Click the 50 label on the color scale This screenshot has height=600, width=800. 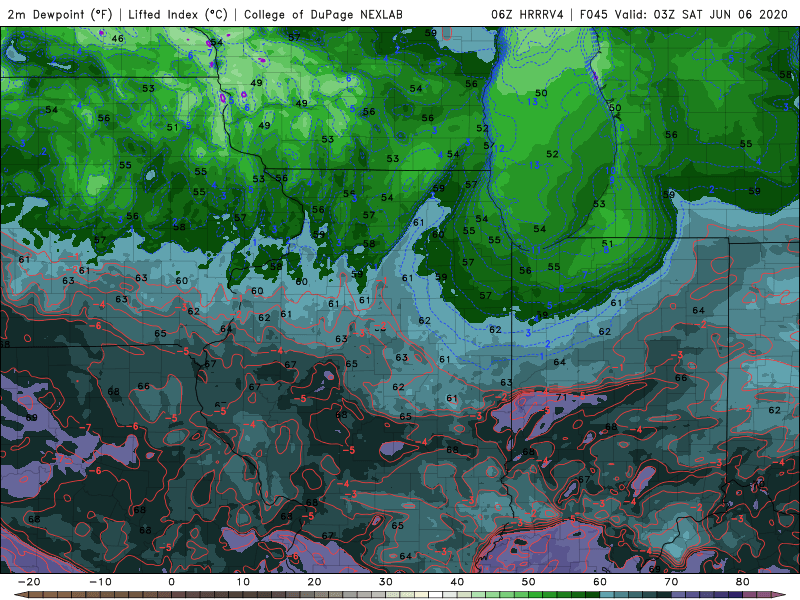(x=529, y=582)
